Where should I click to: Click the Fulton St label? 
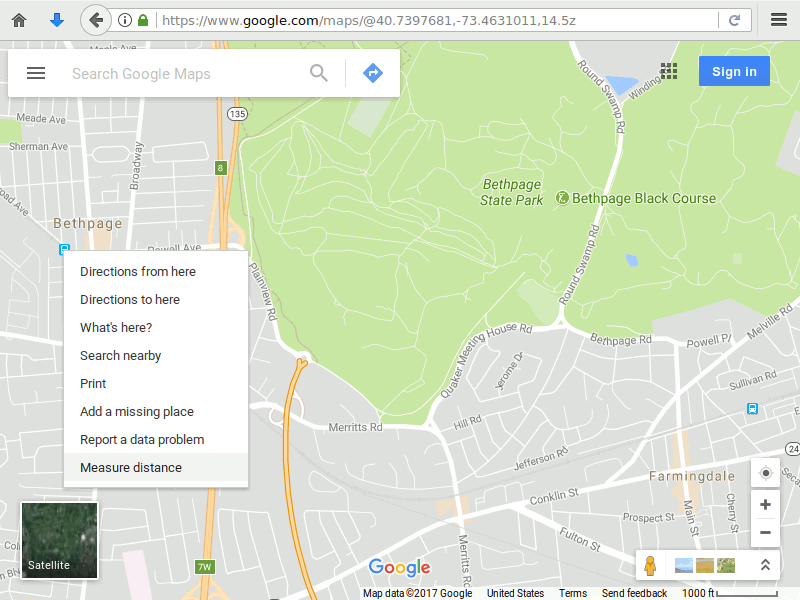pos(580,539)
